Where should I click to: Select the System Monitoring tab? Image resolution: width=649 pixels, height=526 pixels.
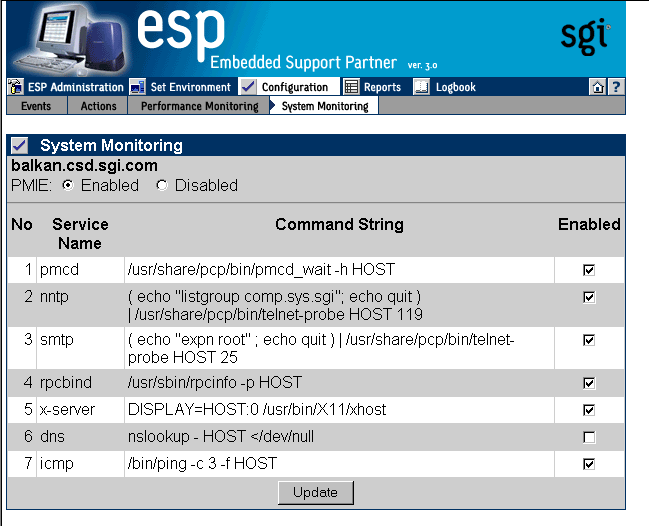[325, 106]
